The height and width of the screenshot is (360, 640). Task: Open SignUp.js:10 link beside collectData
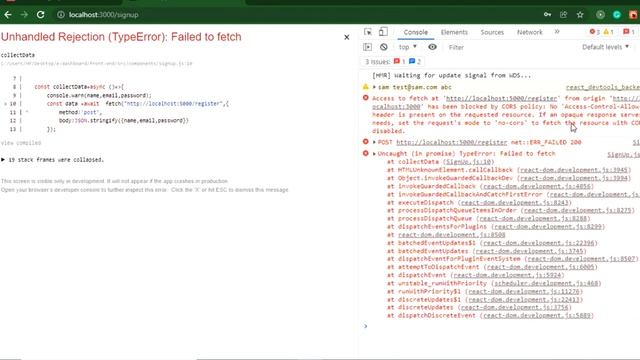(469, 162)
